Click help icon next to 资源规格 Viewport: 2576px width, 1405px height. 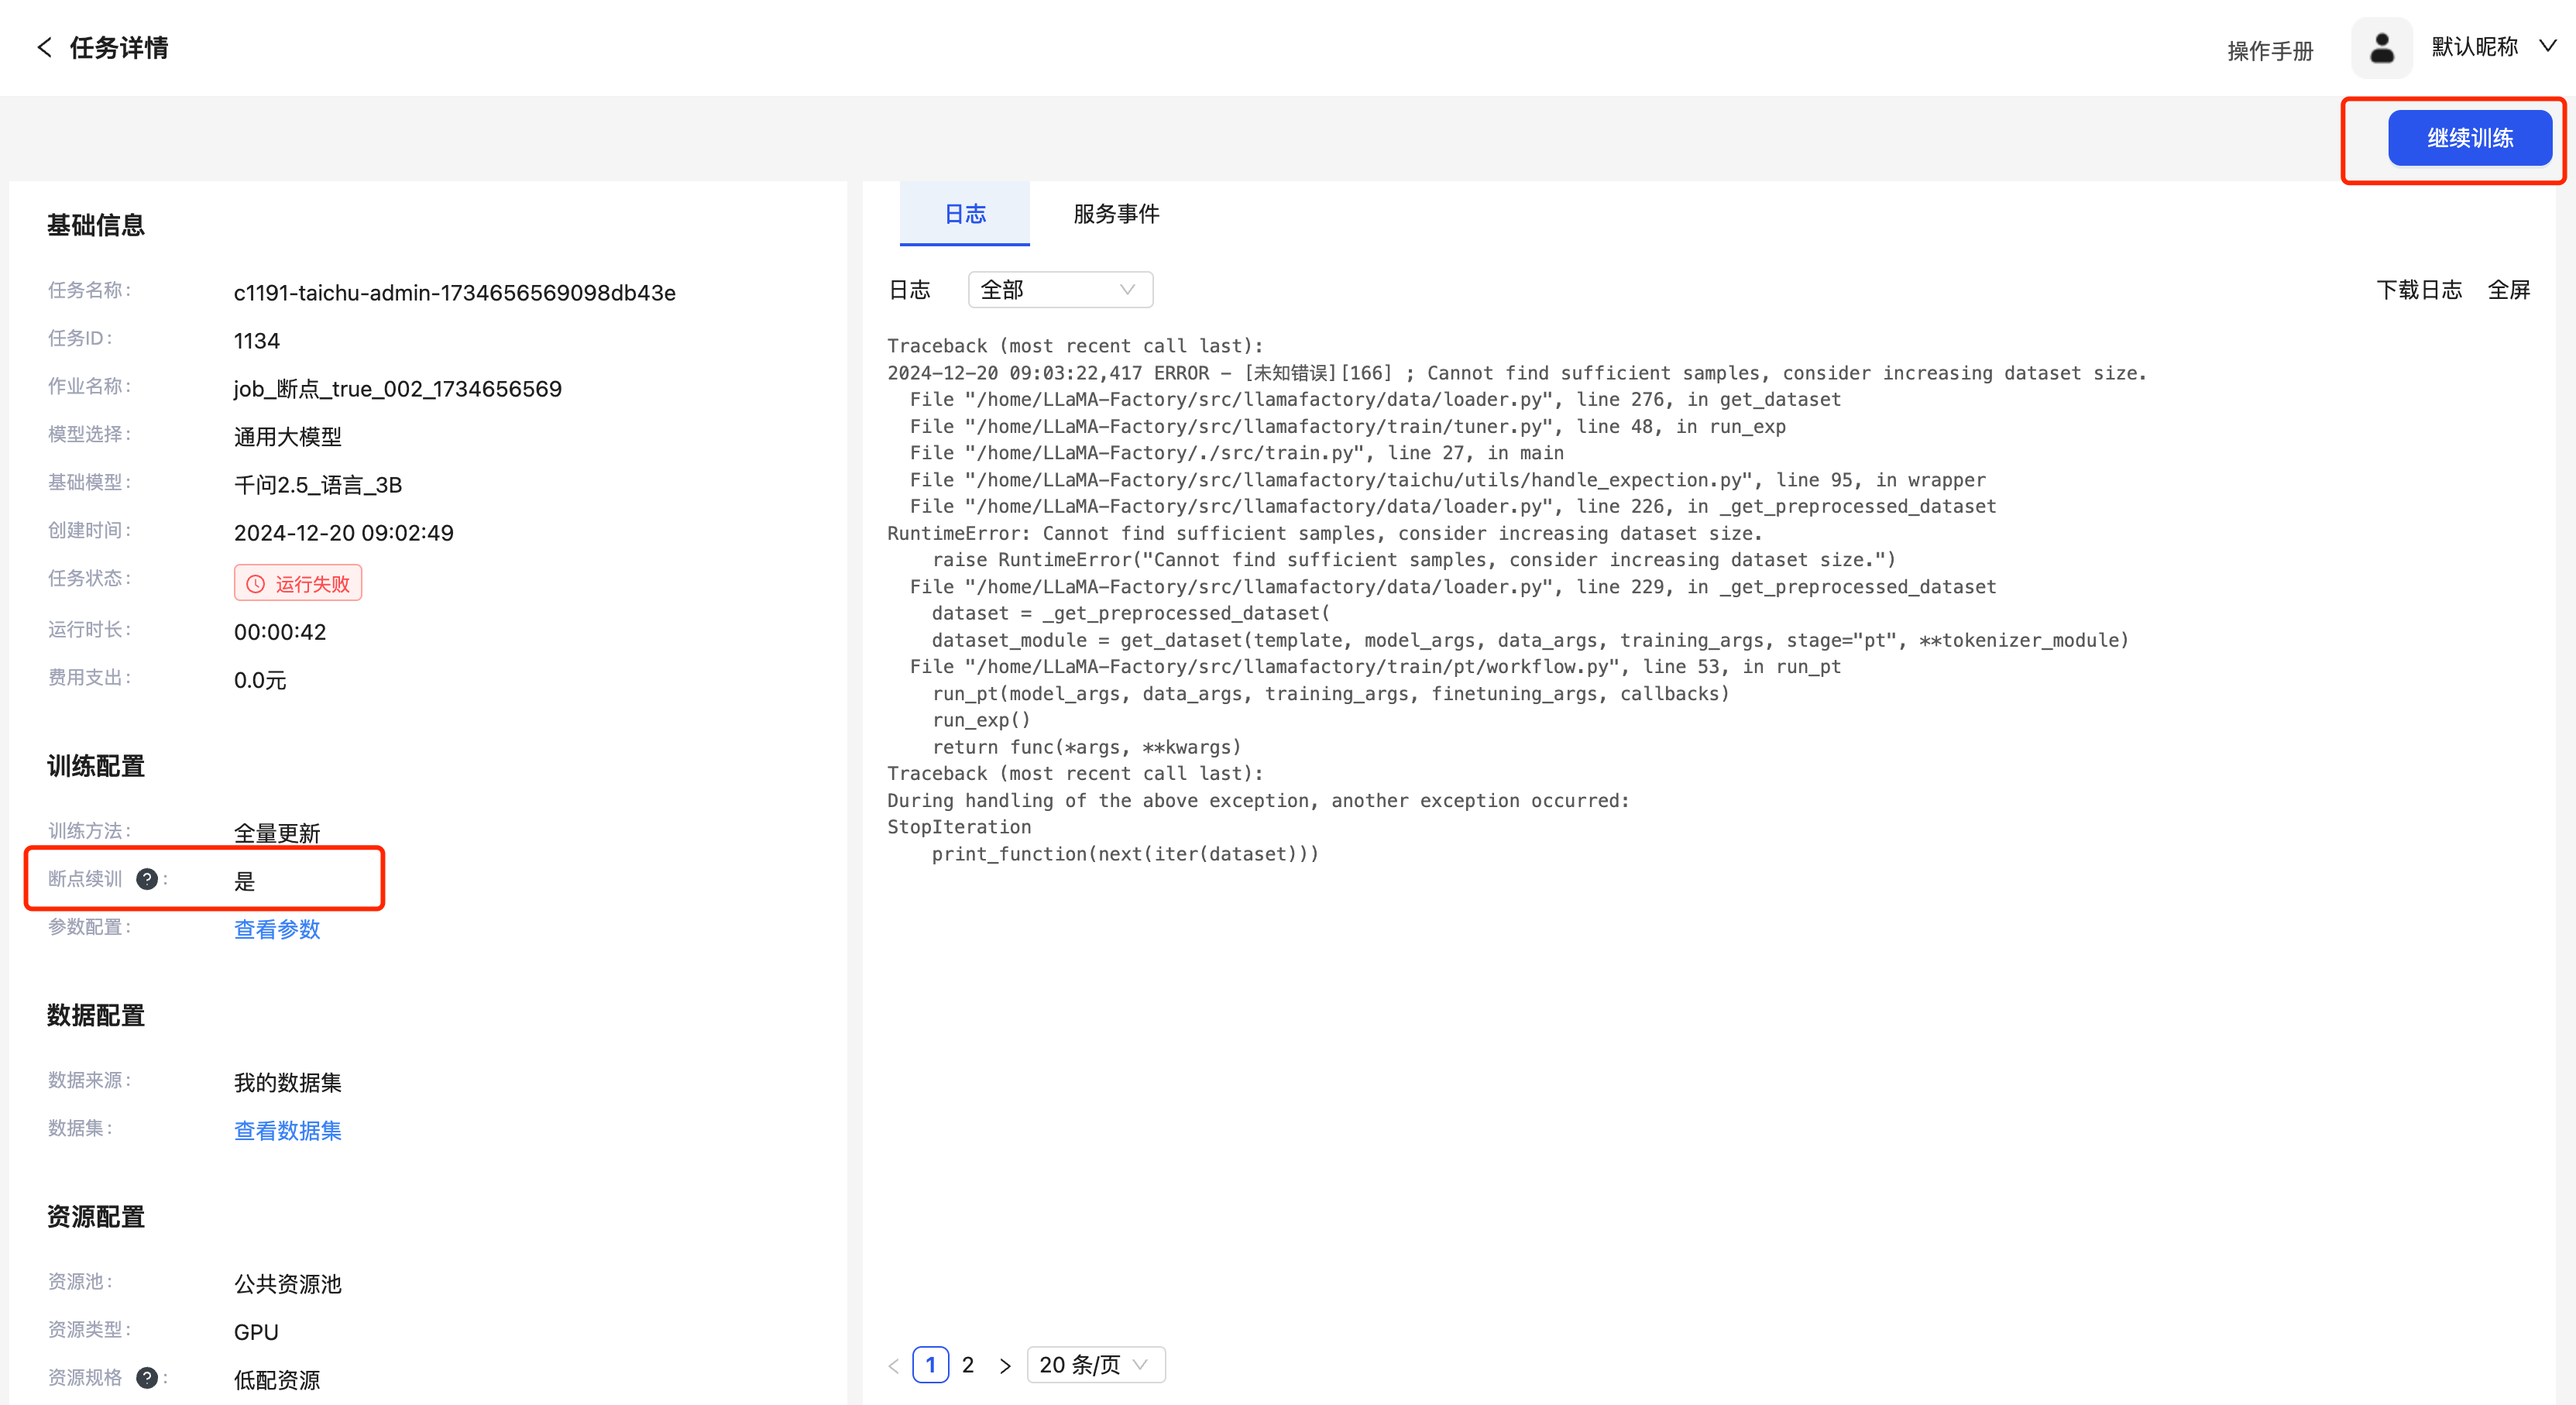pos(147,1378)
